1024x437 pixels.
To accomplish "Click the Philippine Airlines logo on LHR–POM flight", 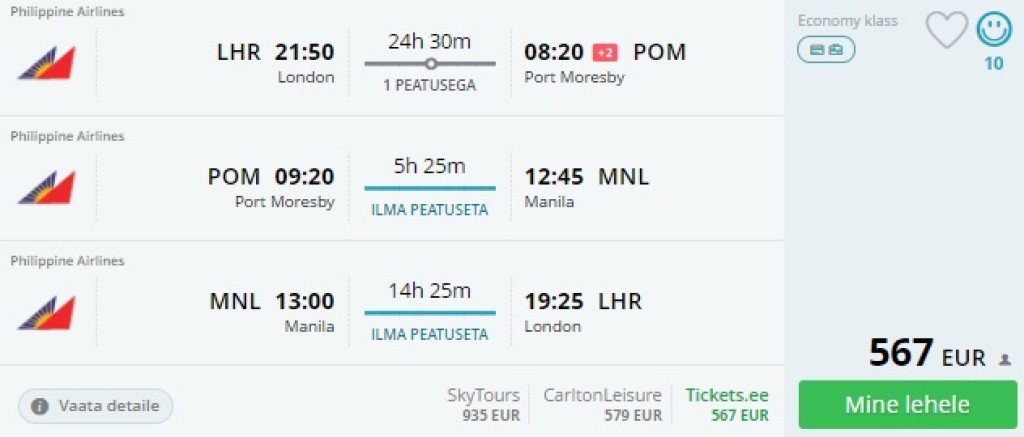I will pyautogui.click(x=46, y=63).
